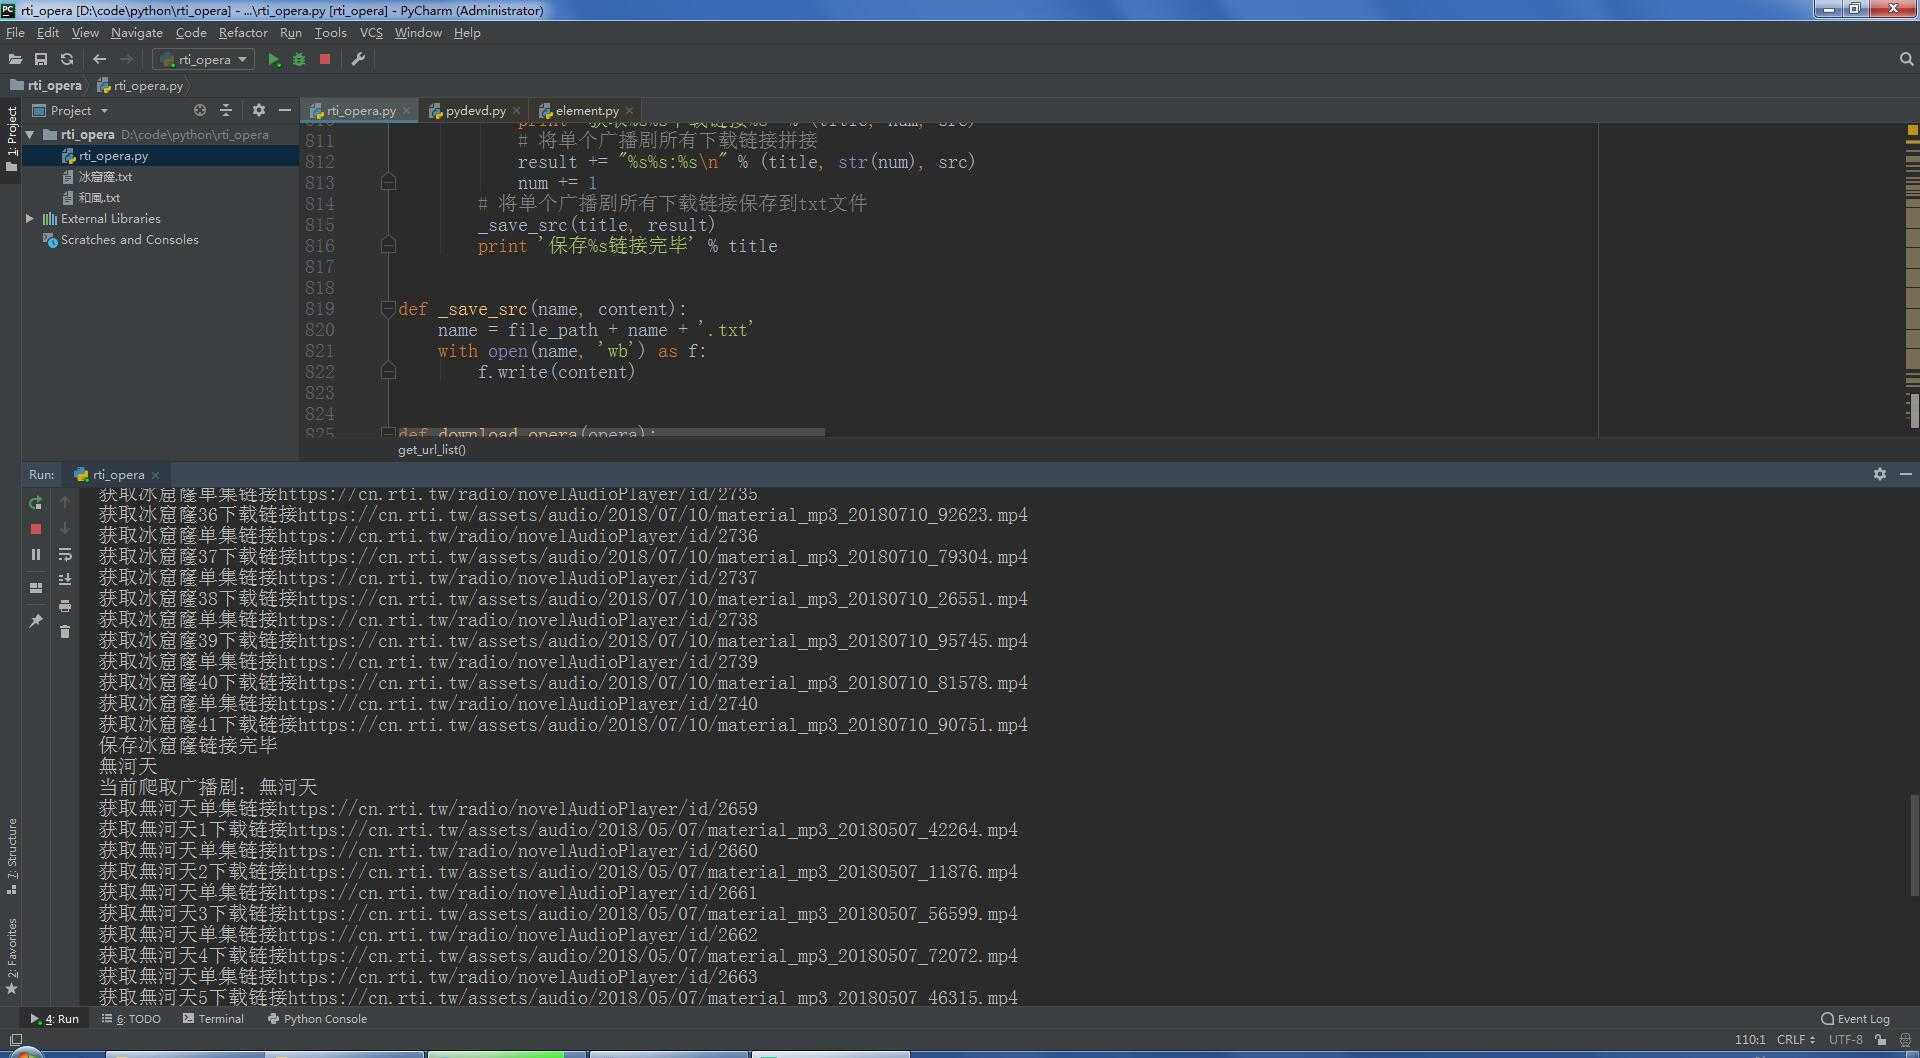Viewport: 1920px width, 1058px height.
Task: Navigate forward with right arrow
Action: [126, 60]
